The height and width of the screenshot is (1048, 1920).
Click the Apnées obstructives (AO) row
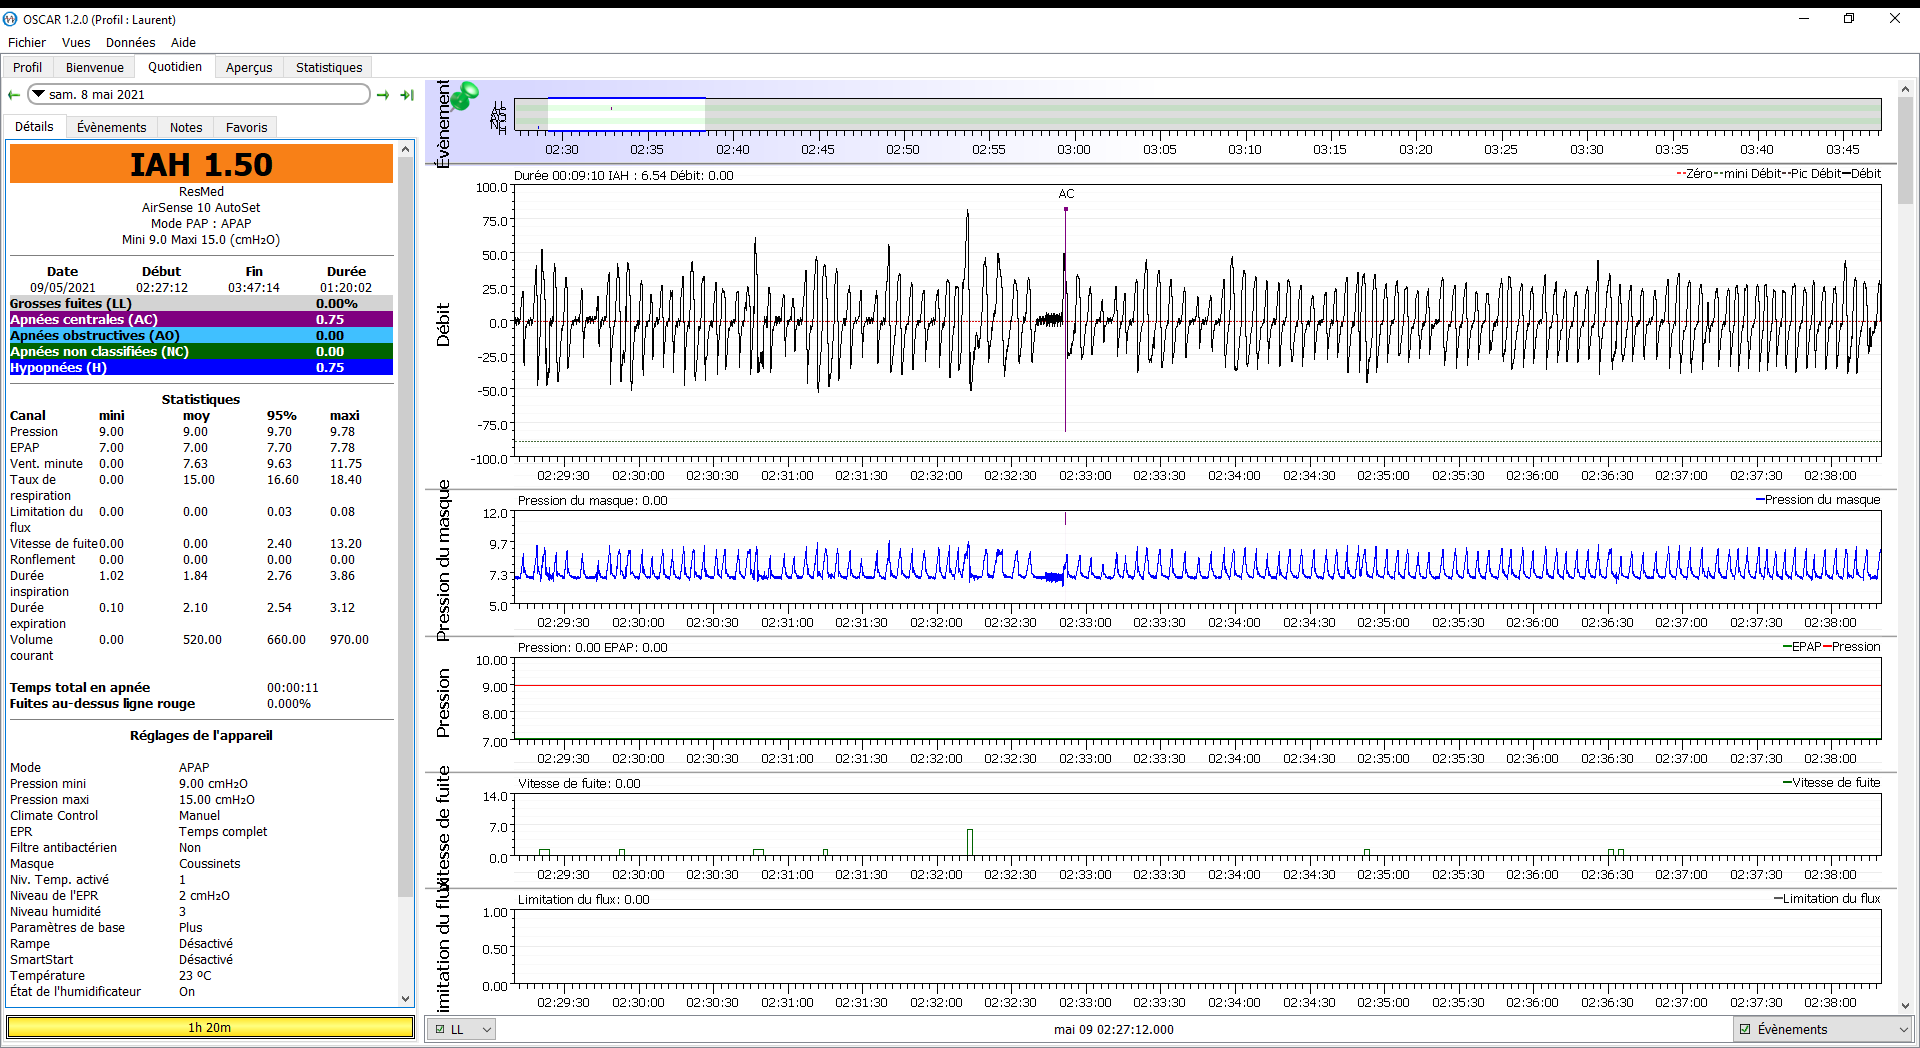pos(201,336)
